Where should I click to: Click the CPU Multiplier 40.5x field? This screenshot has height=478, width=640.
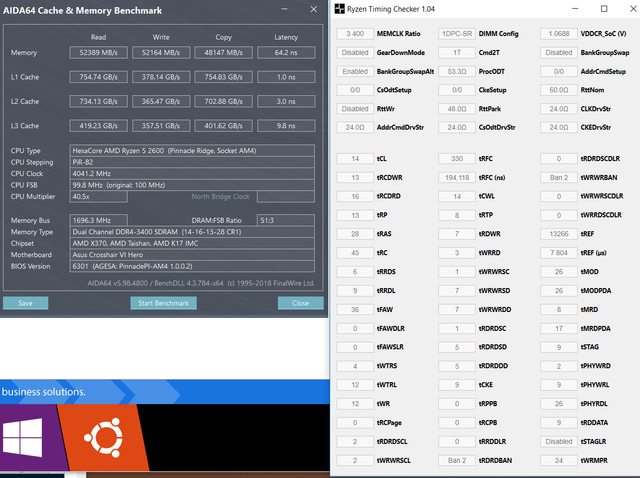[x=98, y=196]
